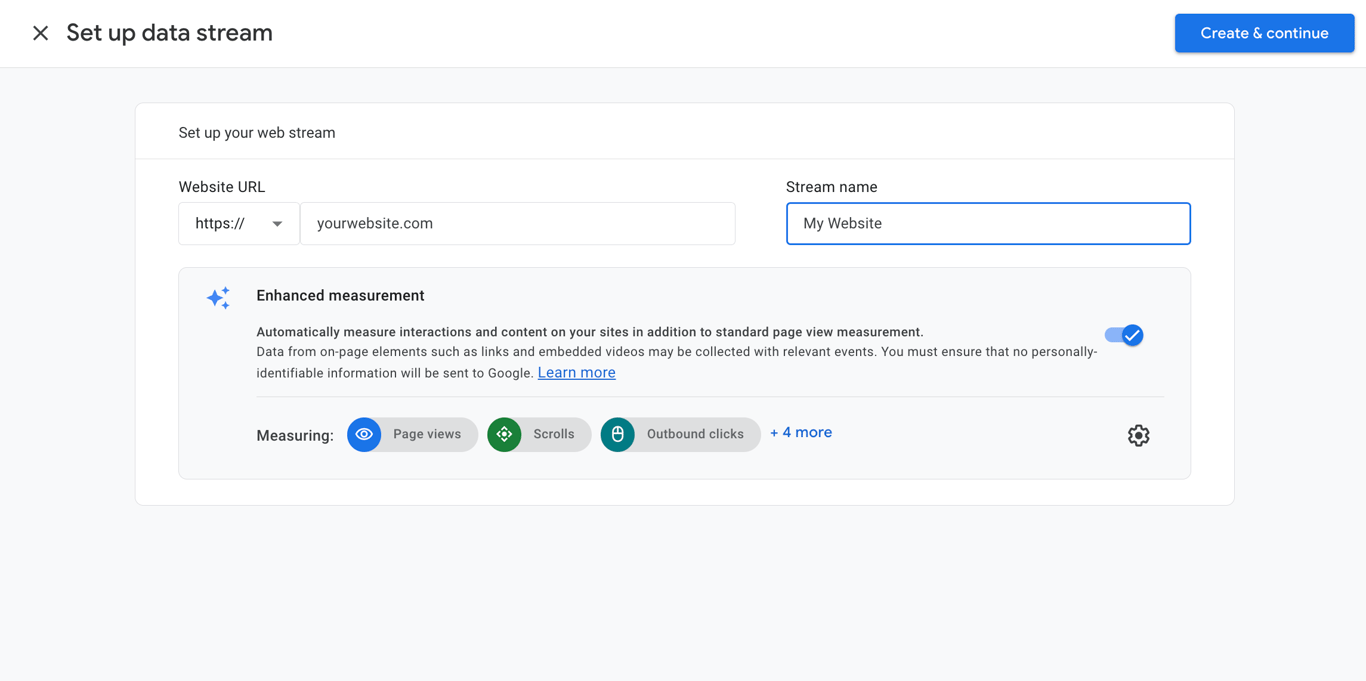
Task: Open the Learn more link
Action: click(x=576, y=371)
